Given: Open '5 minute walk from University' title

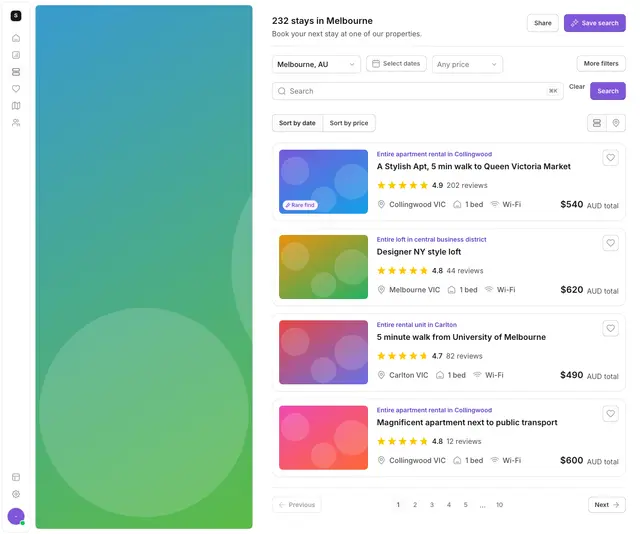Looking at the screenshot, I should [461, 337].
